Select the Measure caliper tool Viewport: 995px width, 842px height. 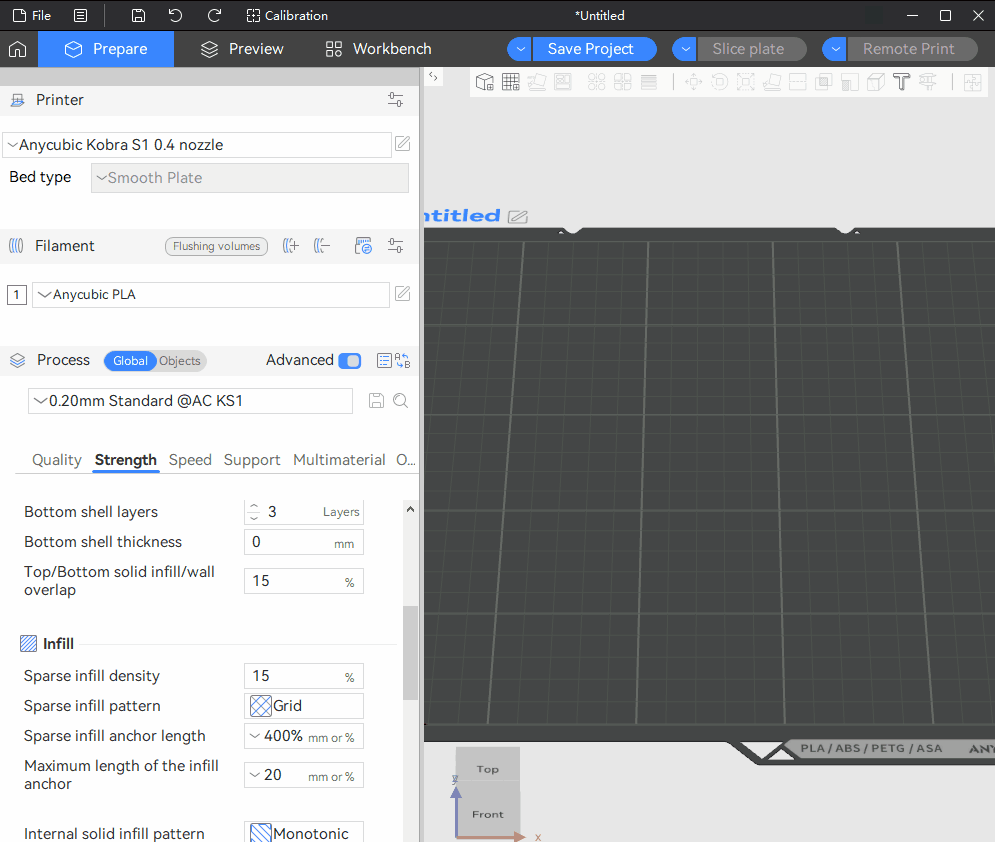(x=928, y=82)
